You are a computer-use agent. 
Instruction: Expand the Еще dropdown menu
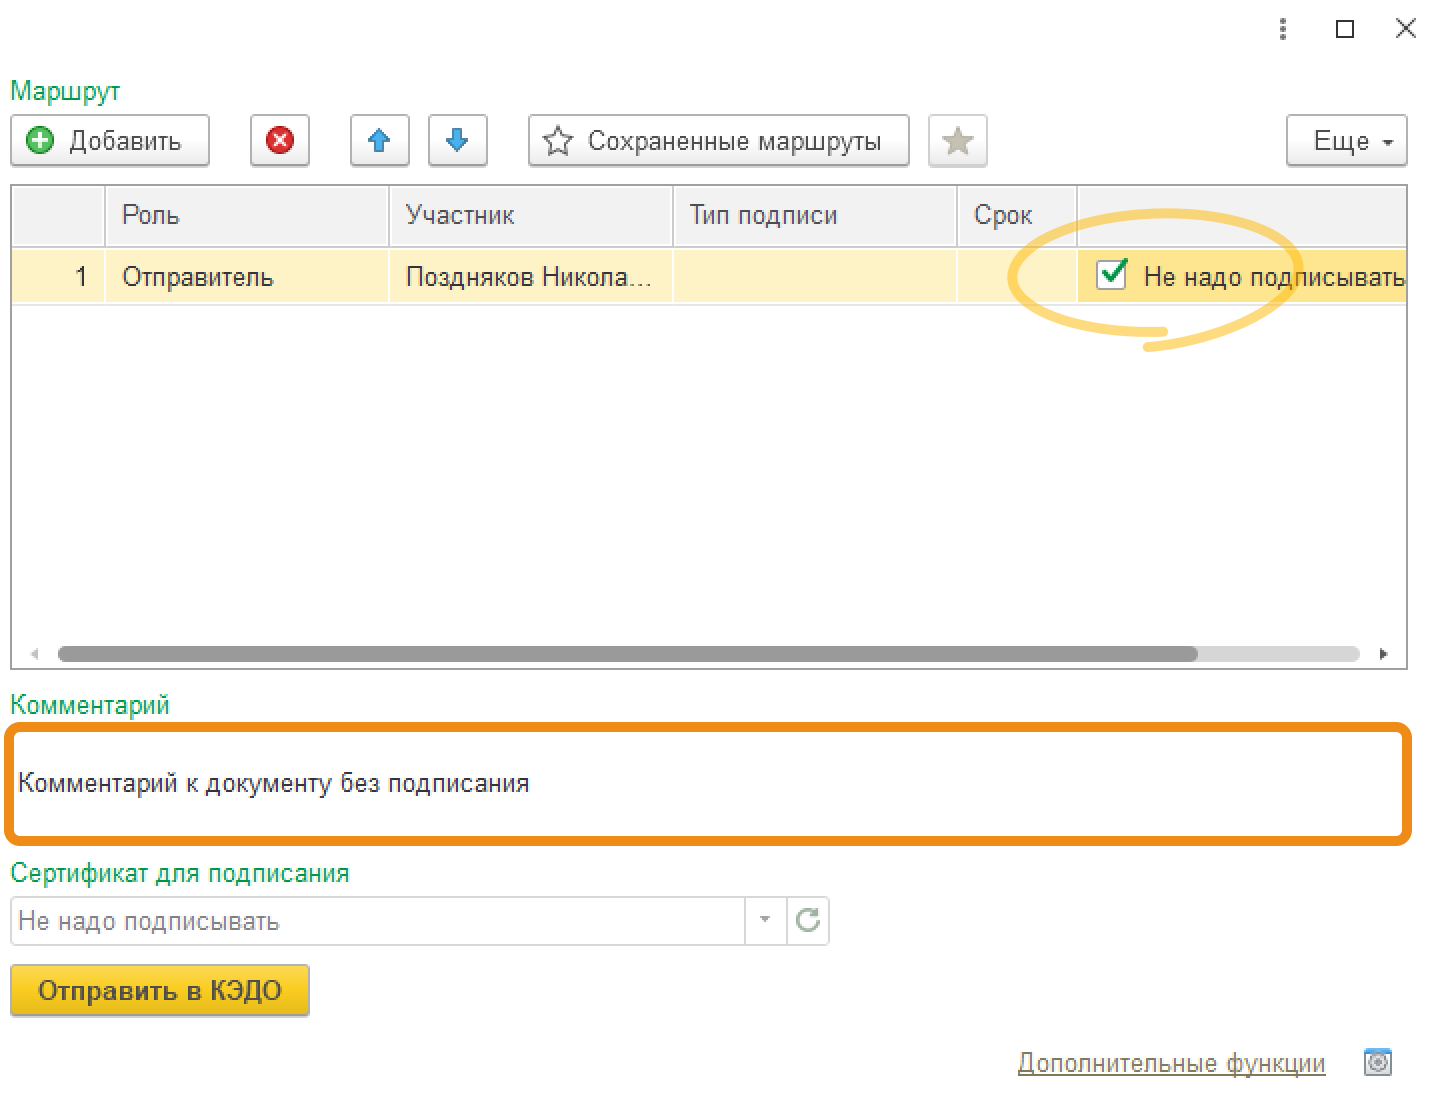[x=1346, y=140]
